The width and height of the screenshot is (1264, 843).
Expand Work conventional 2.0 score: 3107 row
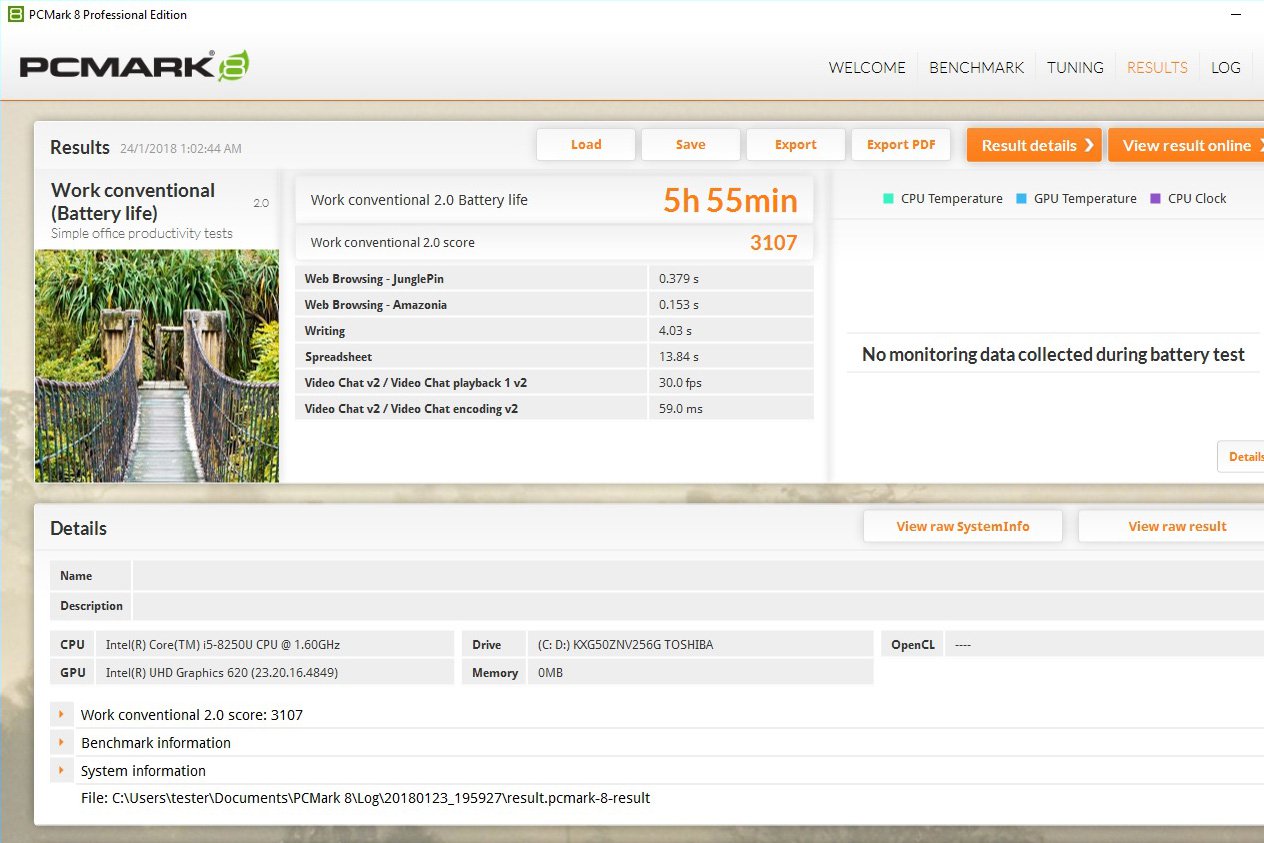coord(62,714)
